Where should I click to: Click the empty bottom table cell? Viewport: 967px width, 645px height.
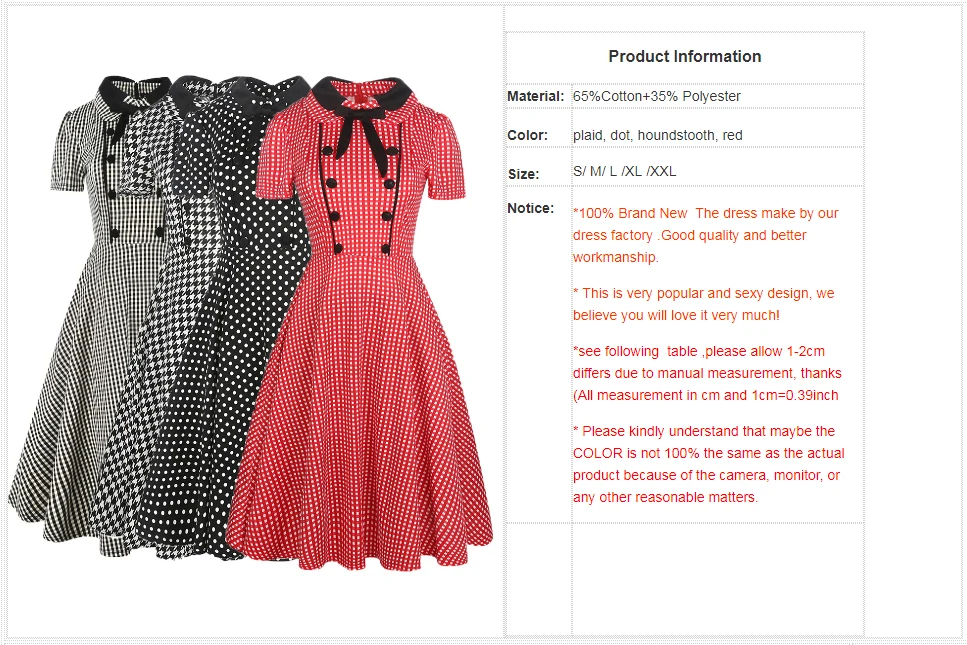(x=717, y=579)
